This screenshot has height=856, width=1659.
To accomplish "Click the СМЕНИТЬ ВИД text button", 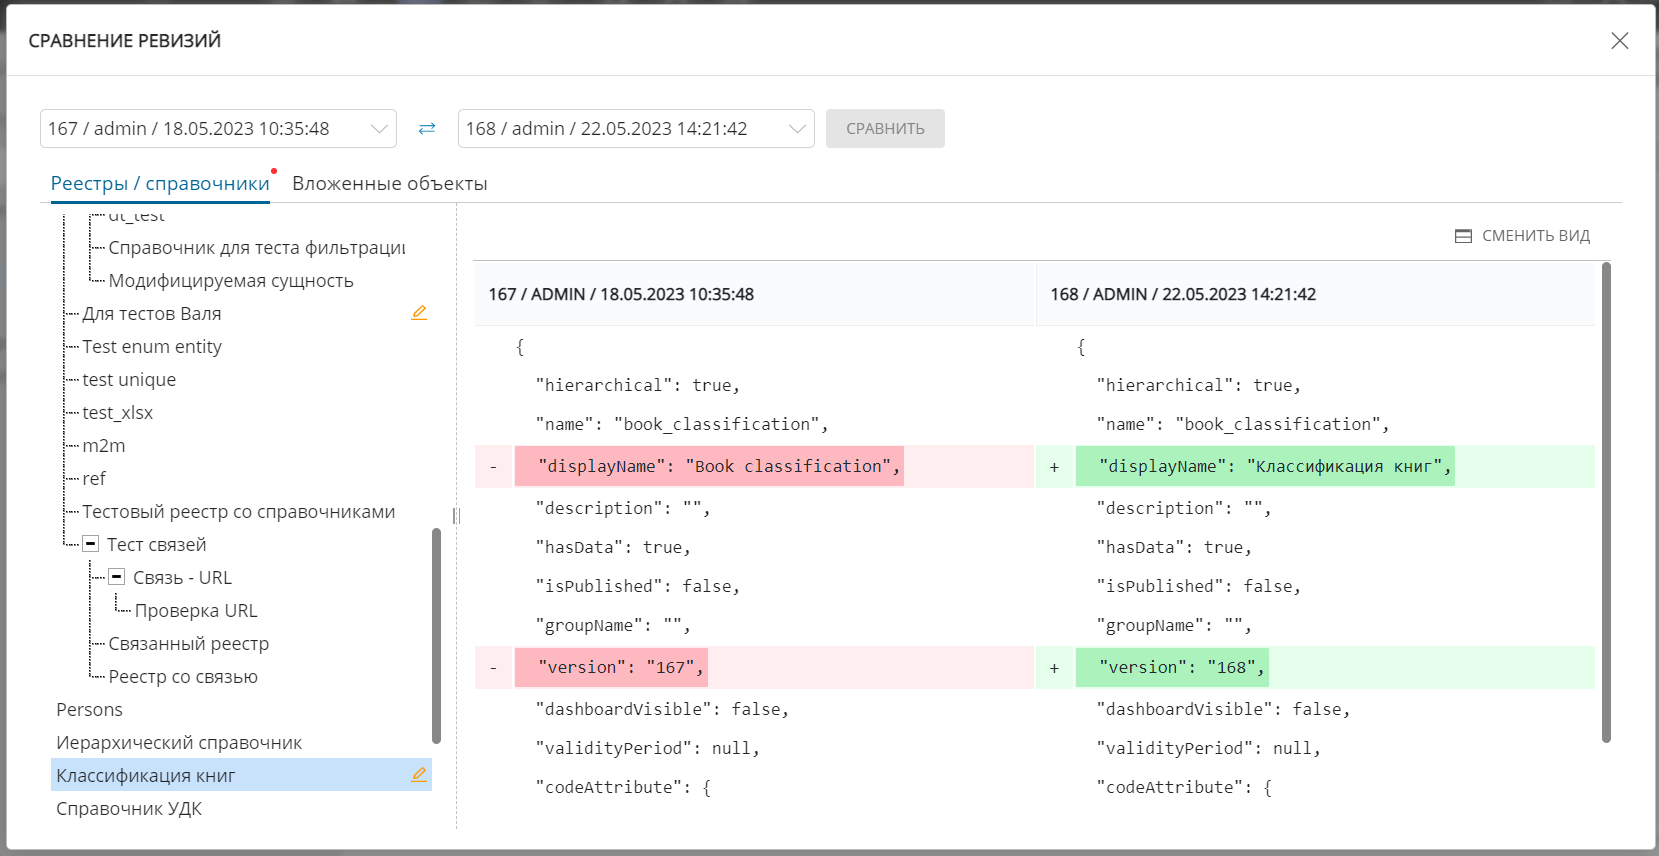I will [1536, 236].
